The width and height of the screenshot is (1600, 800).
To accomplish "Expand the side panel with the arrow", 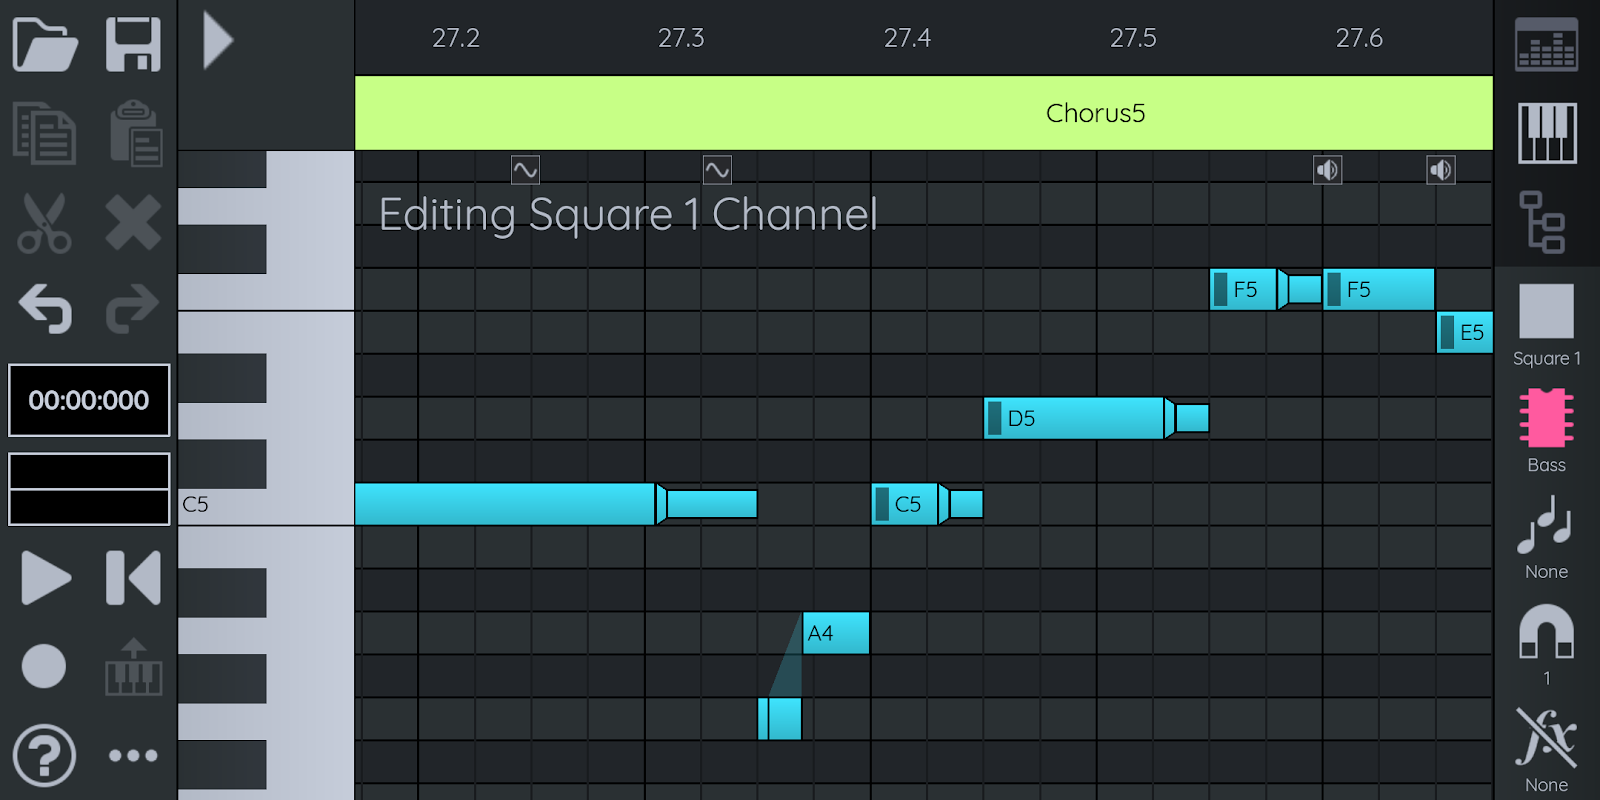I will coord(217,41).
